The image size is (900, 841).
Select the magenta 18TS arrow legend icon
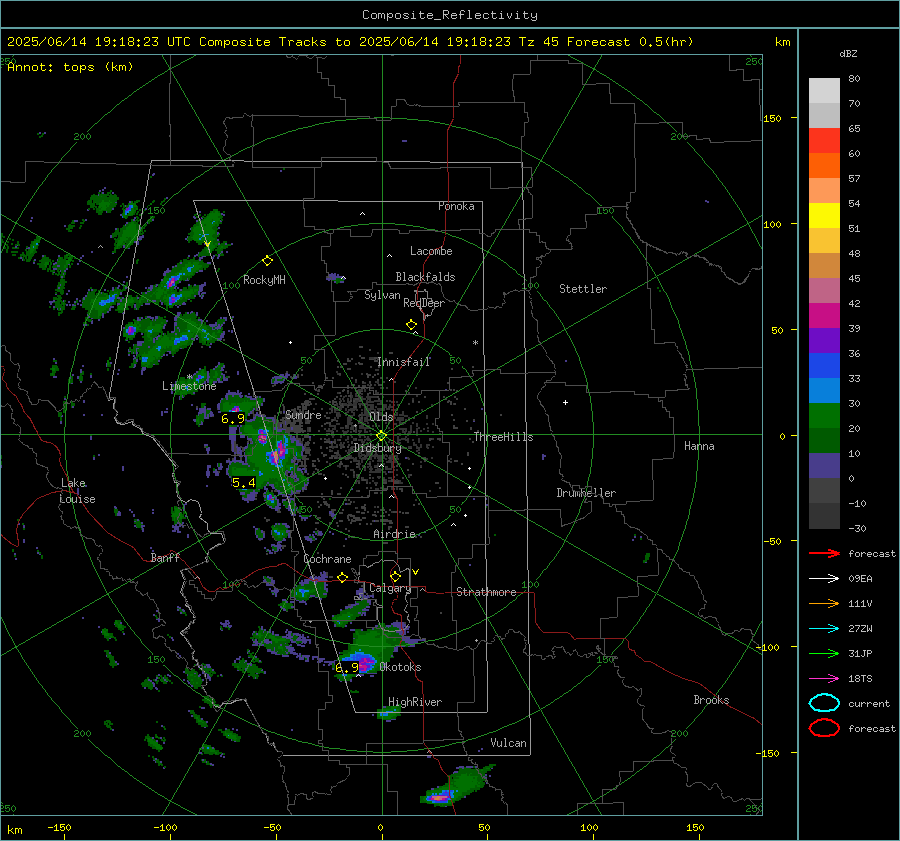tap(824, 679)
